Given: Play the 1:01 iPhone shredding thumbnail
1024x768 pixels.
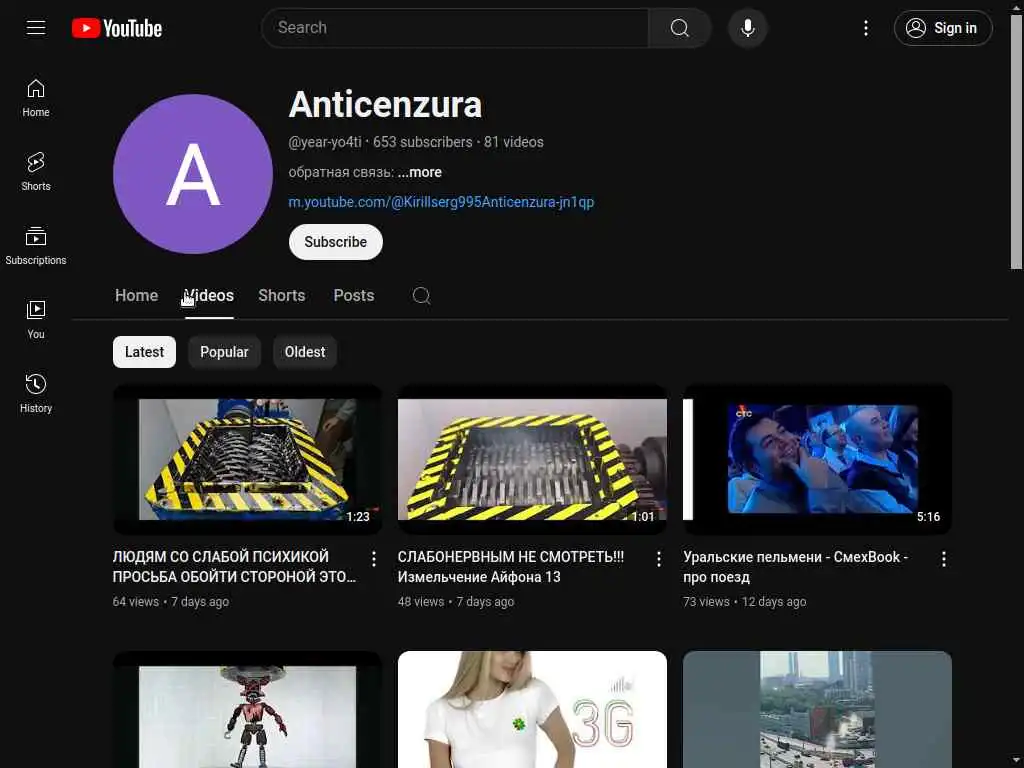Looking at the screenshot, I should click(x=532, y=459).
